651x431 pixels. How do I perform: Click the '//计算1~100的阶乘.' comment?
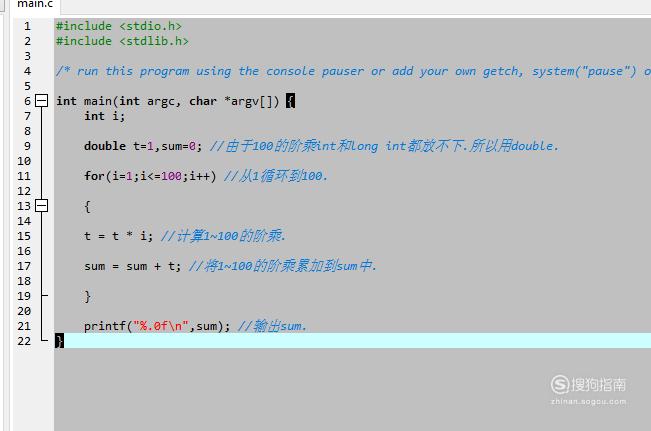223,236
